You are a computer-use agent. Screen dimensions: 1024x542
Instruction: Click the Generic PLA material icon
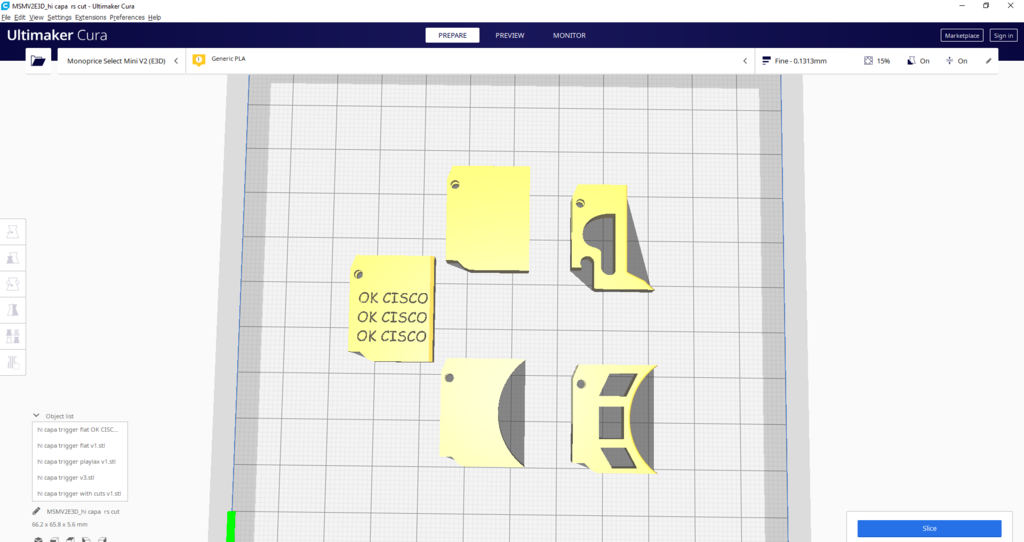(x=198, y=60)
